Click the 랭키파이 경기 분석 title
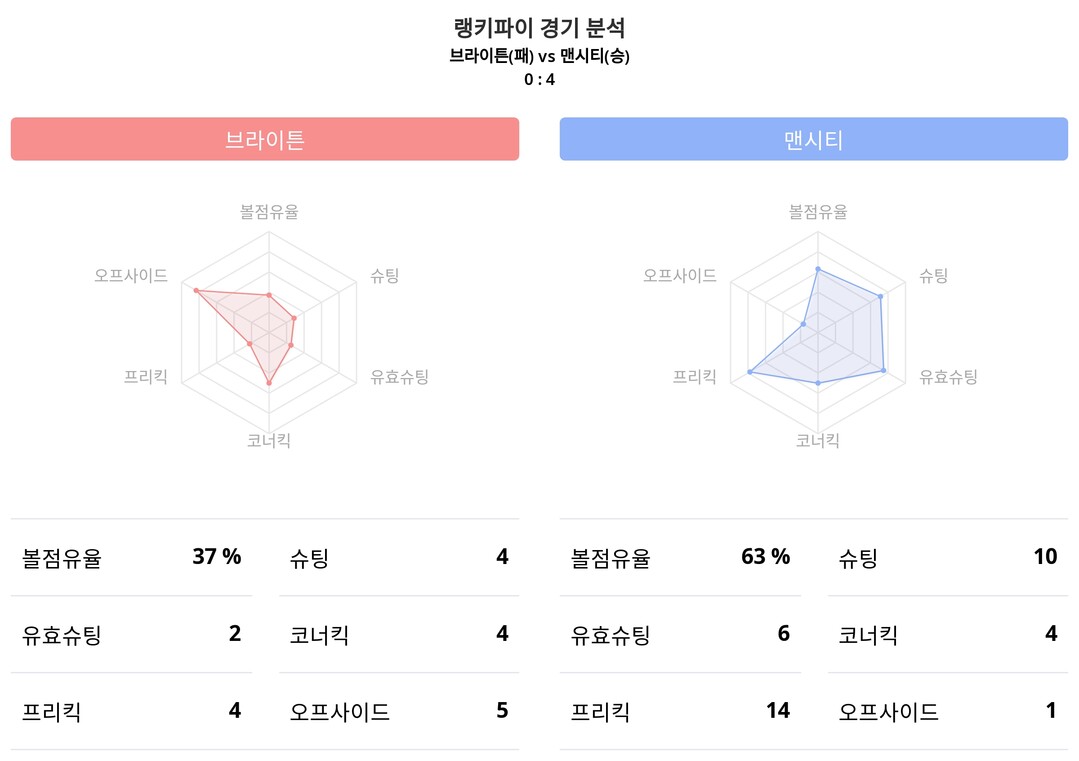Image resolution: width=1079 pixels, height=761 pixels. [x=540, y=28]
